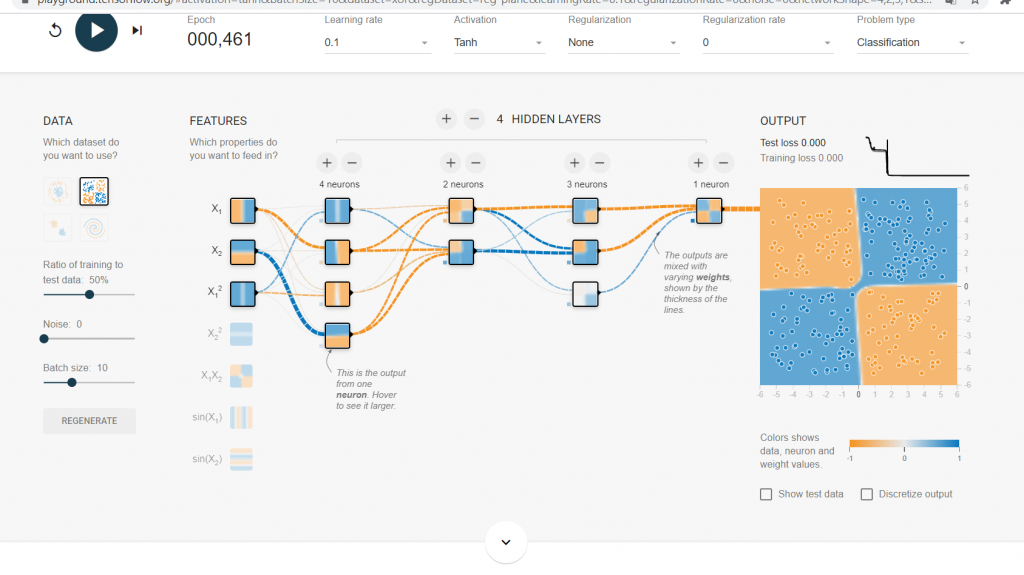1024x575 pixels.
Task: Open the Learning rate dropdown
Action: point(377,42)
